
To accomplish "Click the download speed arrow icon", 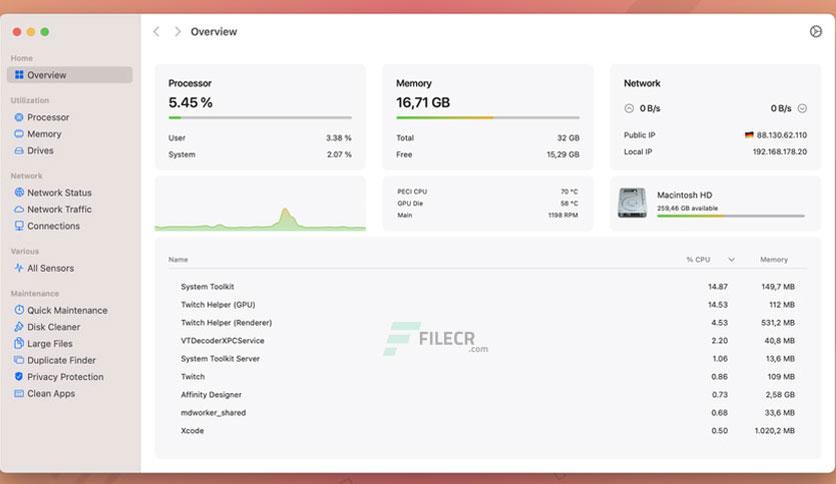I will coord(802,108).
